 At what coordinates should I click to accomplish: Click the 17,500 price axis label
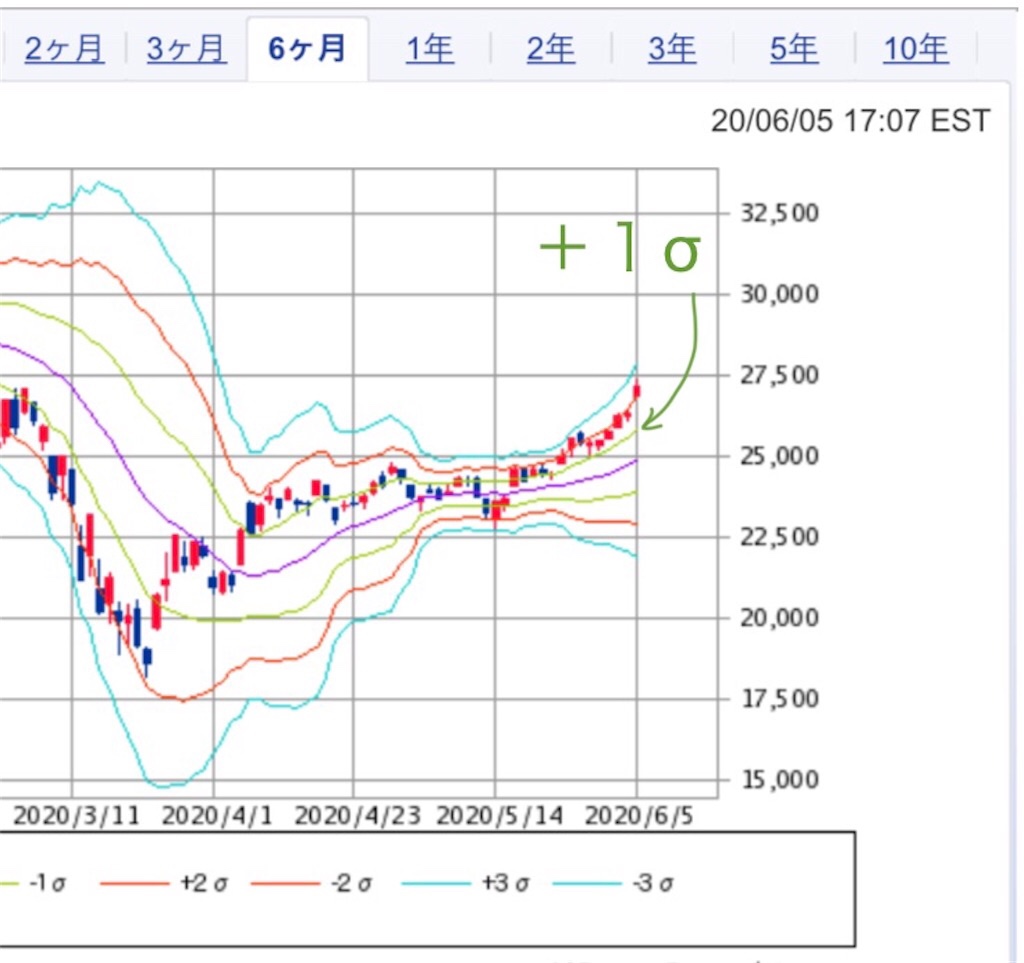pos(779,699)
